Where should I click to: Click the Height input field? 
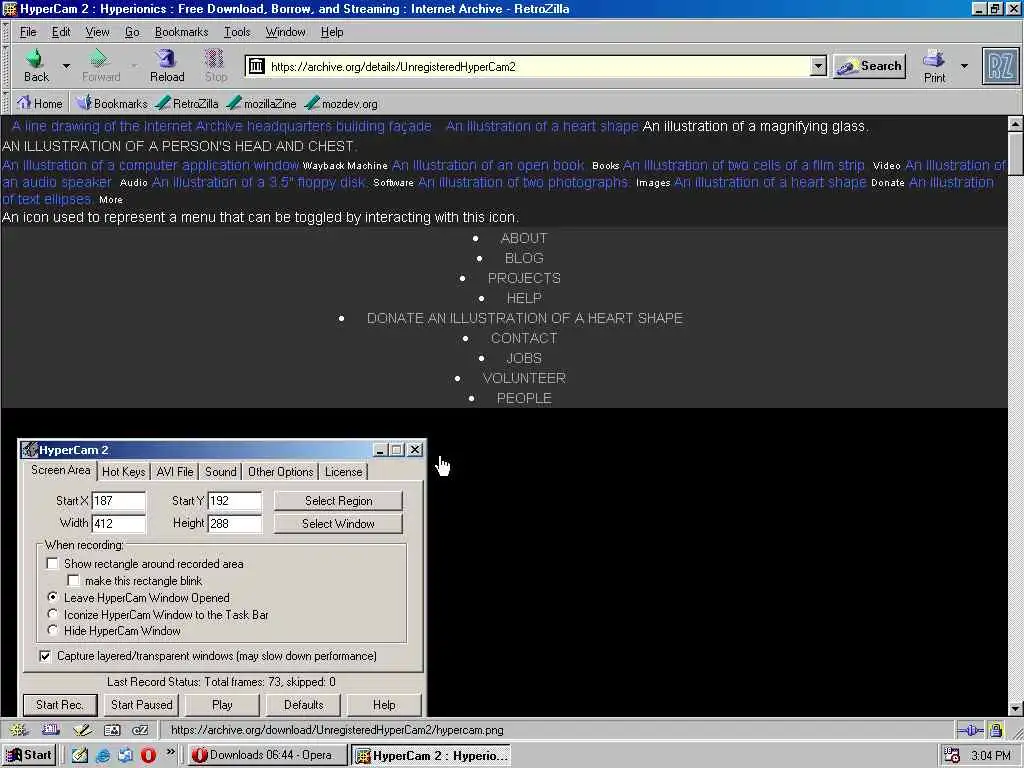coord(234,523)
